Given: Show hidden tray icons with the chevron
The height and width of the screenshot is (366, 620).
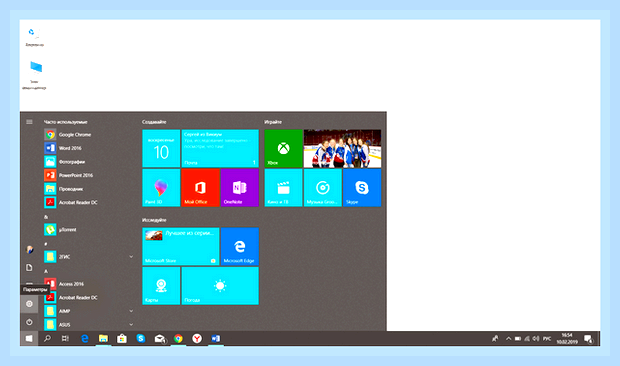Looking at the screenshot, I should [508, 339].
